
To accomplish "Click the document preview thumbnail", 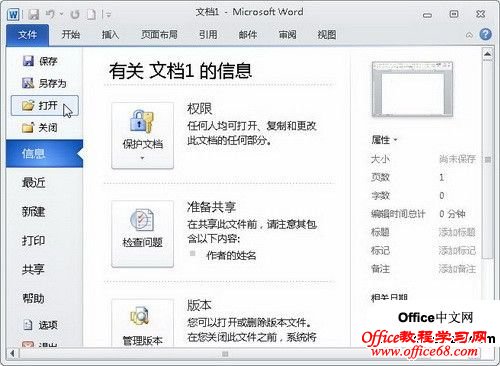I will 412,89.
